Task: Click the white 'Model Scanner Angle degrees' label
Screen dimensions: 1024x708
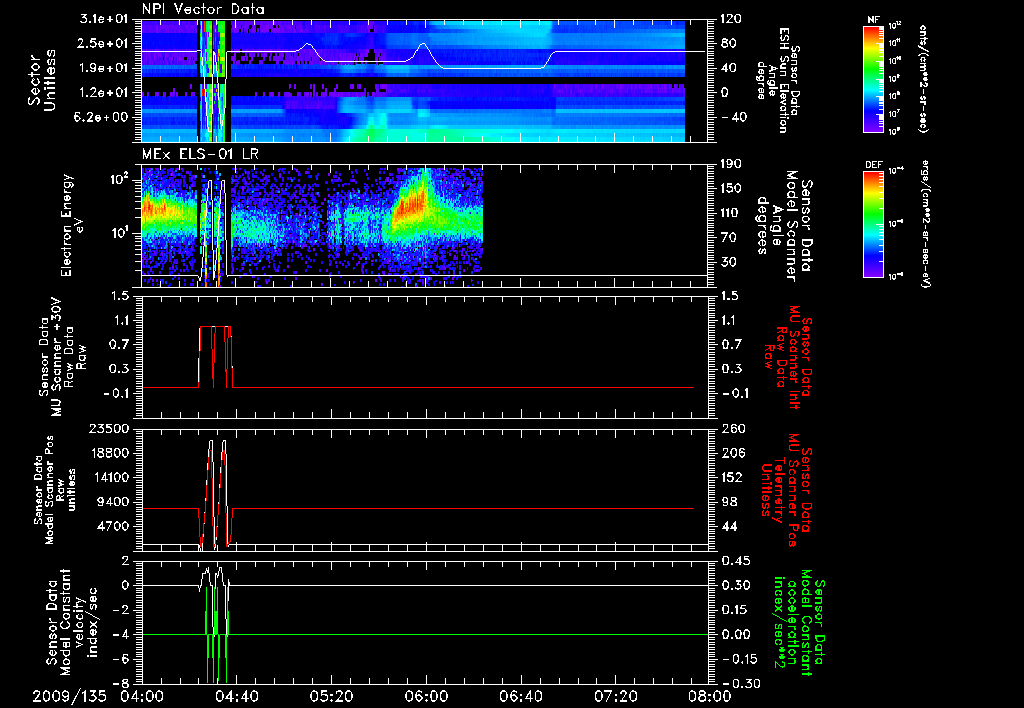Action: (x=784, y=226)
